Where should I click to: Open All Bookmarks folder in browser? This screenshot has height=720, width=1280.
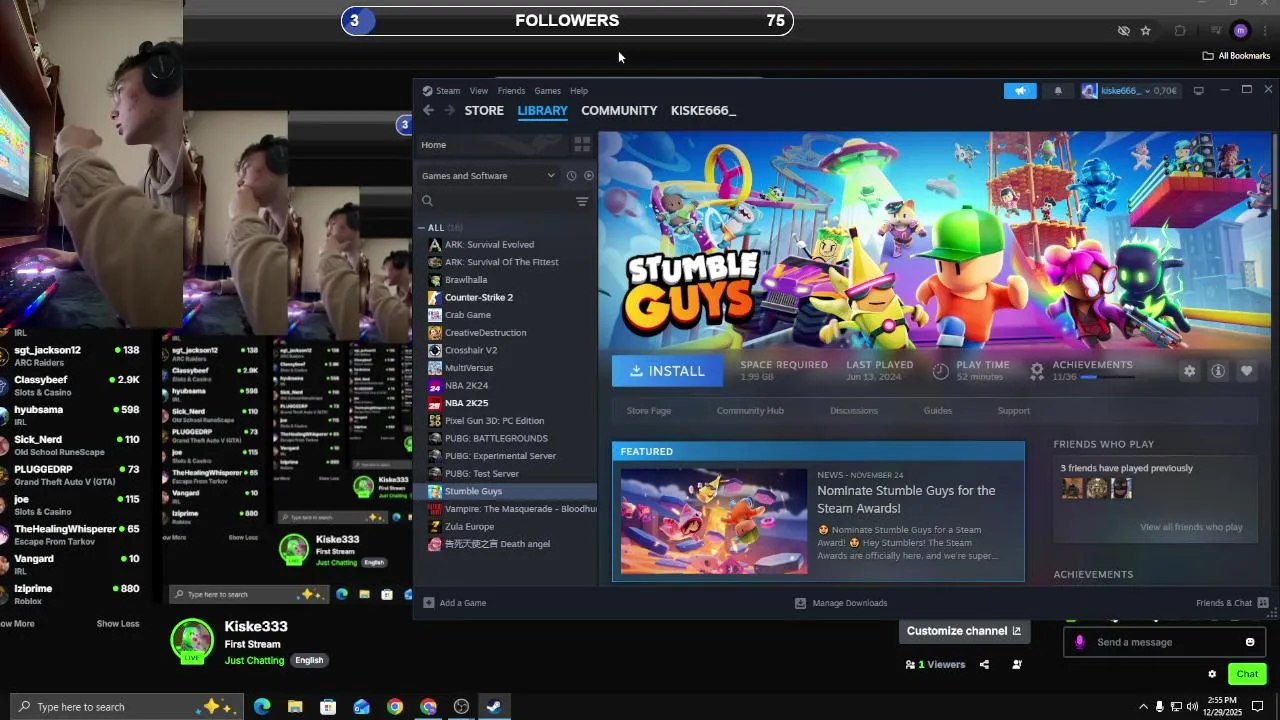point(1236,56)
